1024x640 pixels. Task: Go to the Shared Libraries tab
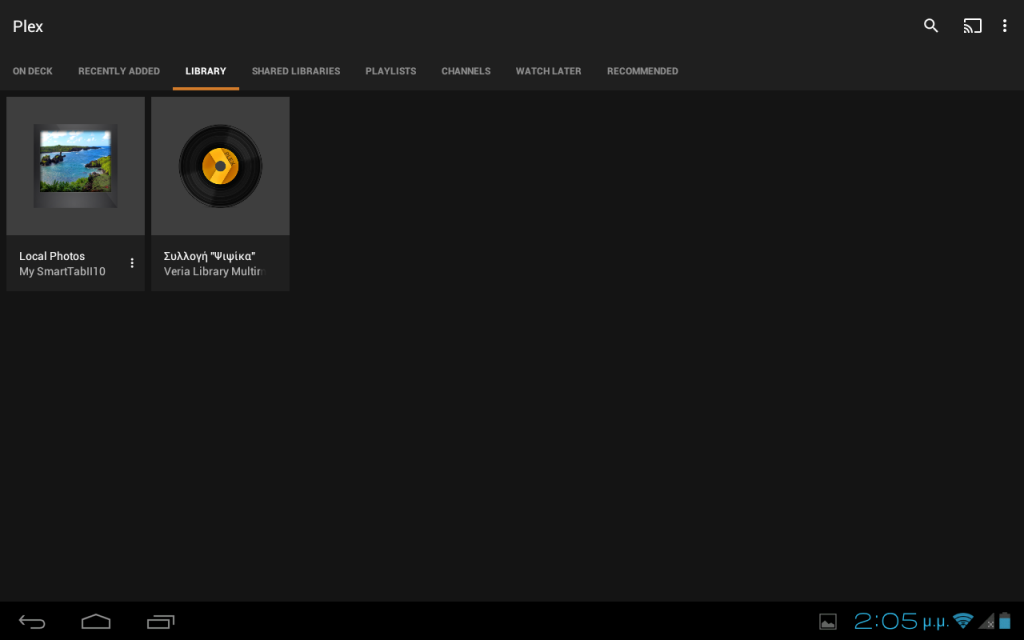pos(296,71)
